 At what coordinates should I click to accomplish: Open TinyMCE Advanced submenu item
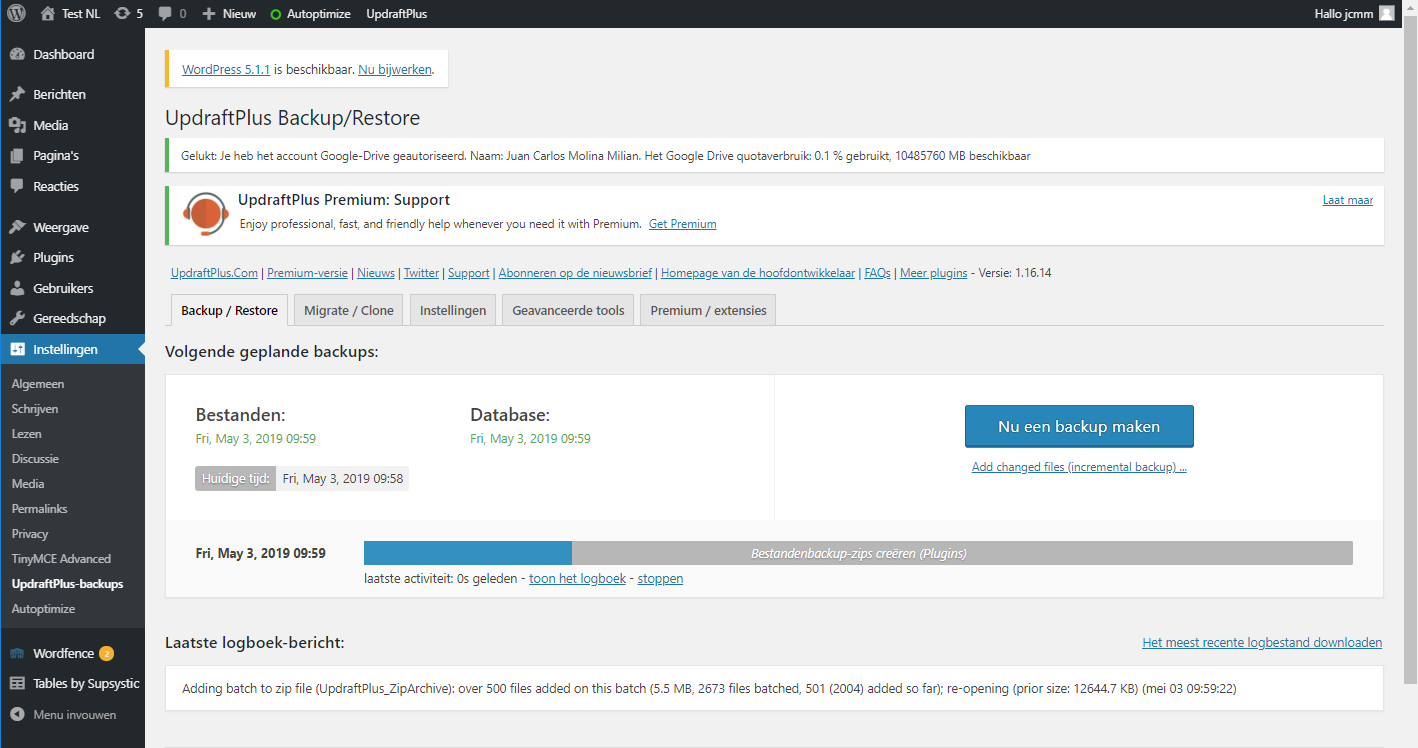61,559
